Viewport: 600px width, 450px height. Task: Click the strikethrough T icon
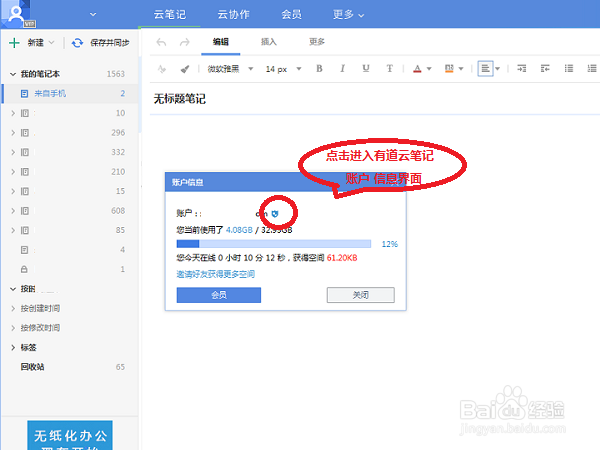(x=390, y=68)
